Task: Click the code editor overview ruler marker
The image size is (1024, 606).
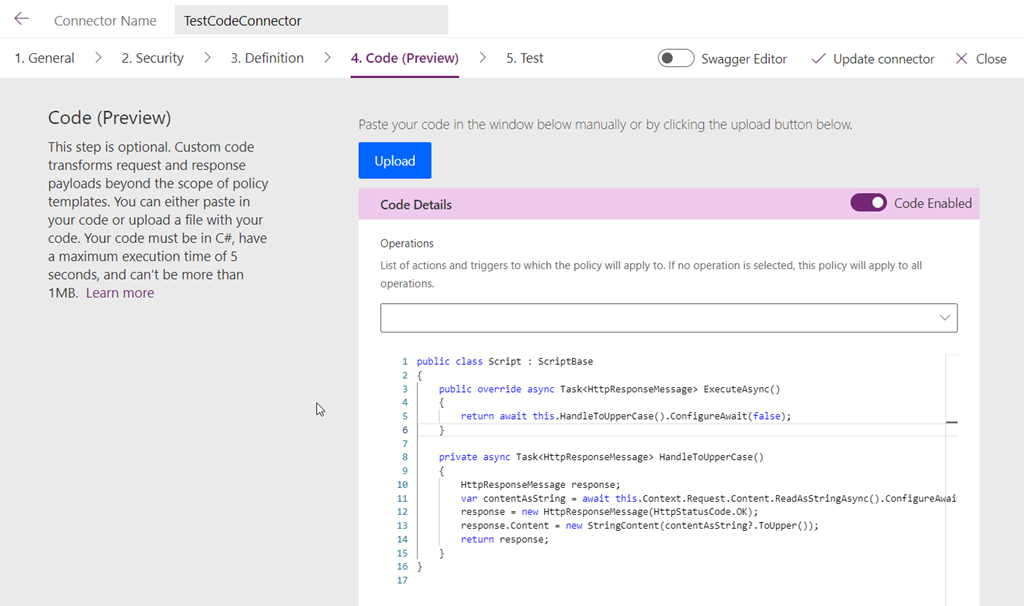Action: (x=951, y=422)
